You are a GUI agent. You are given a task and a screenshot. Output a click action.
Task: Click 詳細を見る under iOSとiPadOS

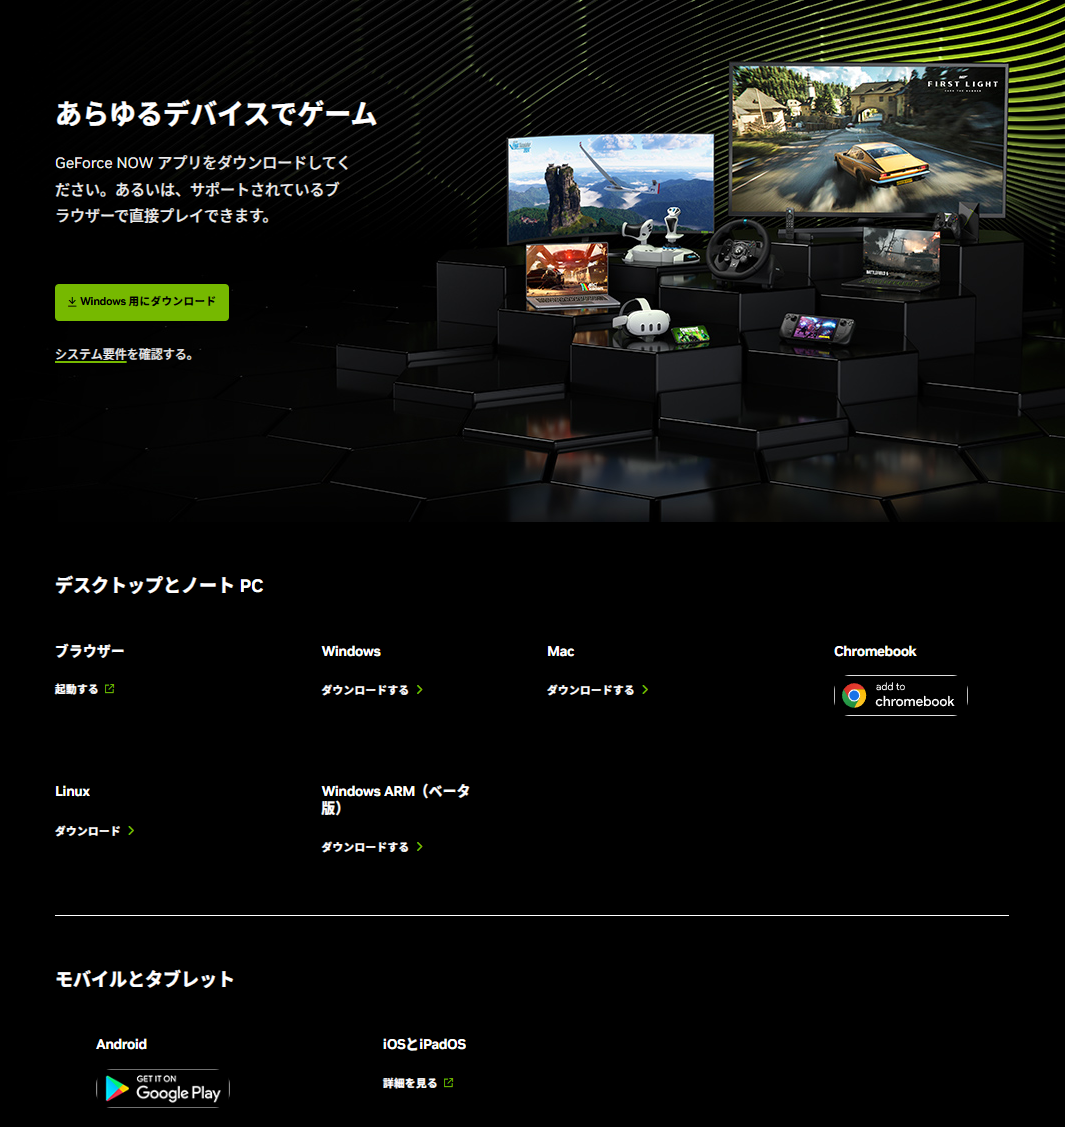tap(410, 1082)
